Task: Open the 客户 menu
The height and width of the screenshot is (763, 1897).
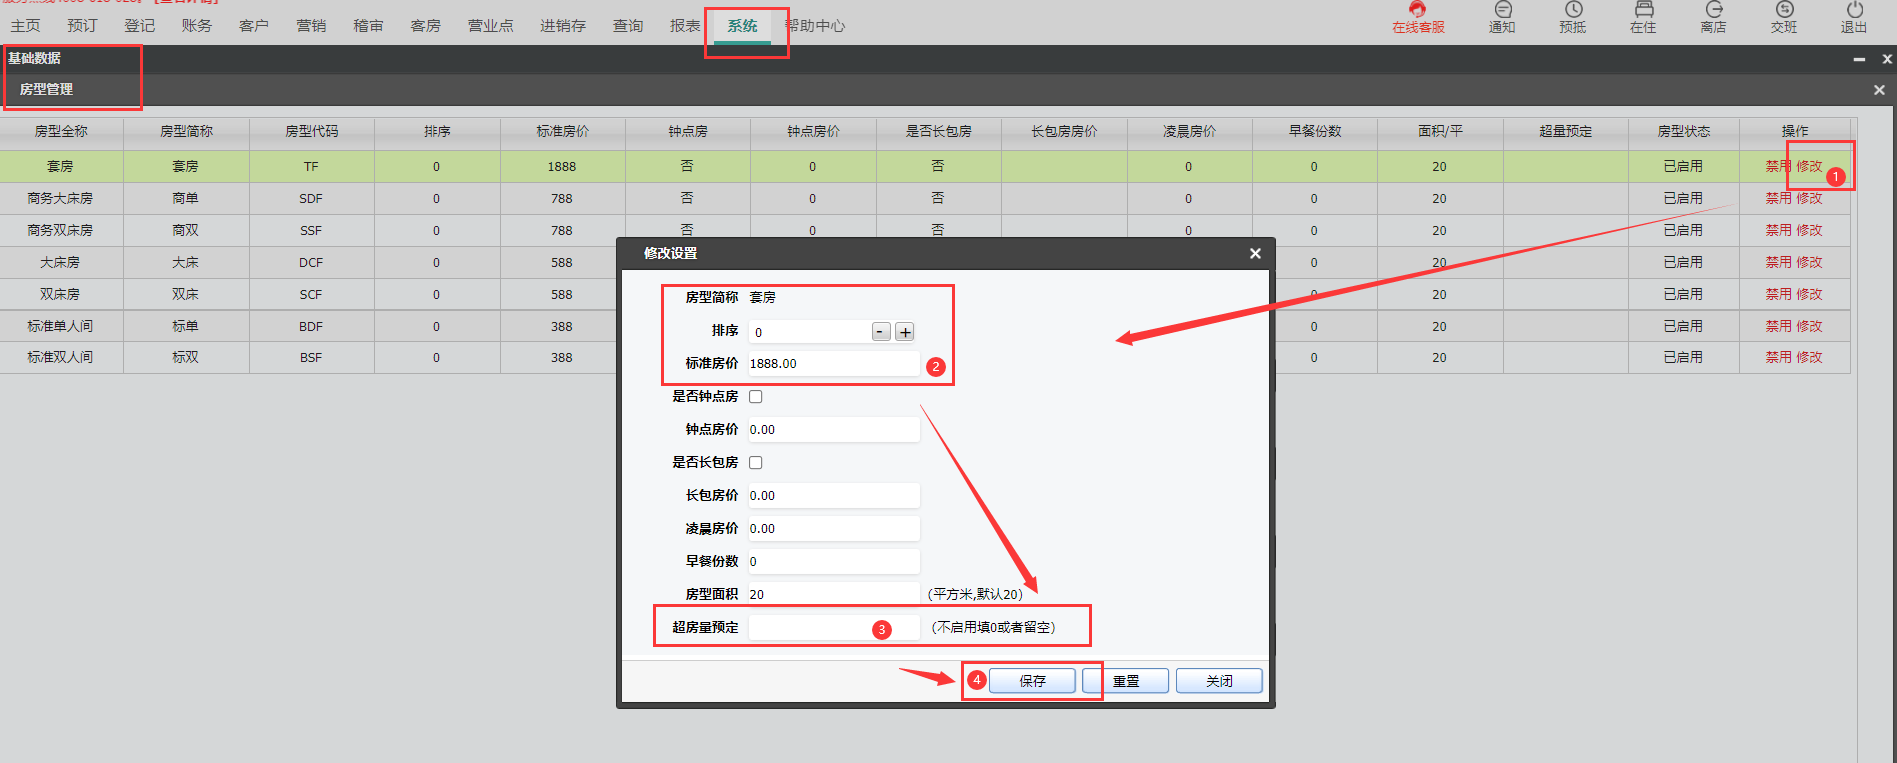Action: [254, 26]
